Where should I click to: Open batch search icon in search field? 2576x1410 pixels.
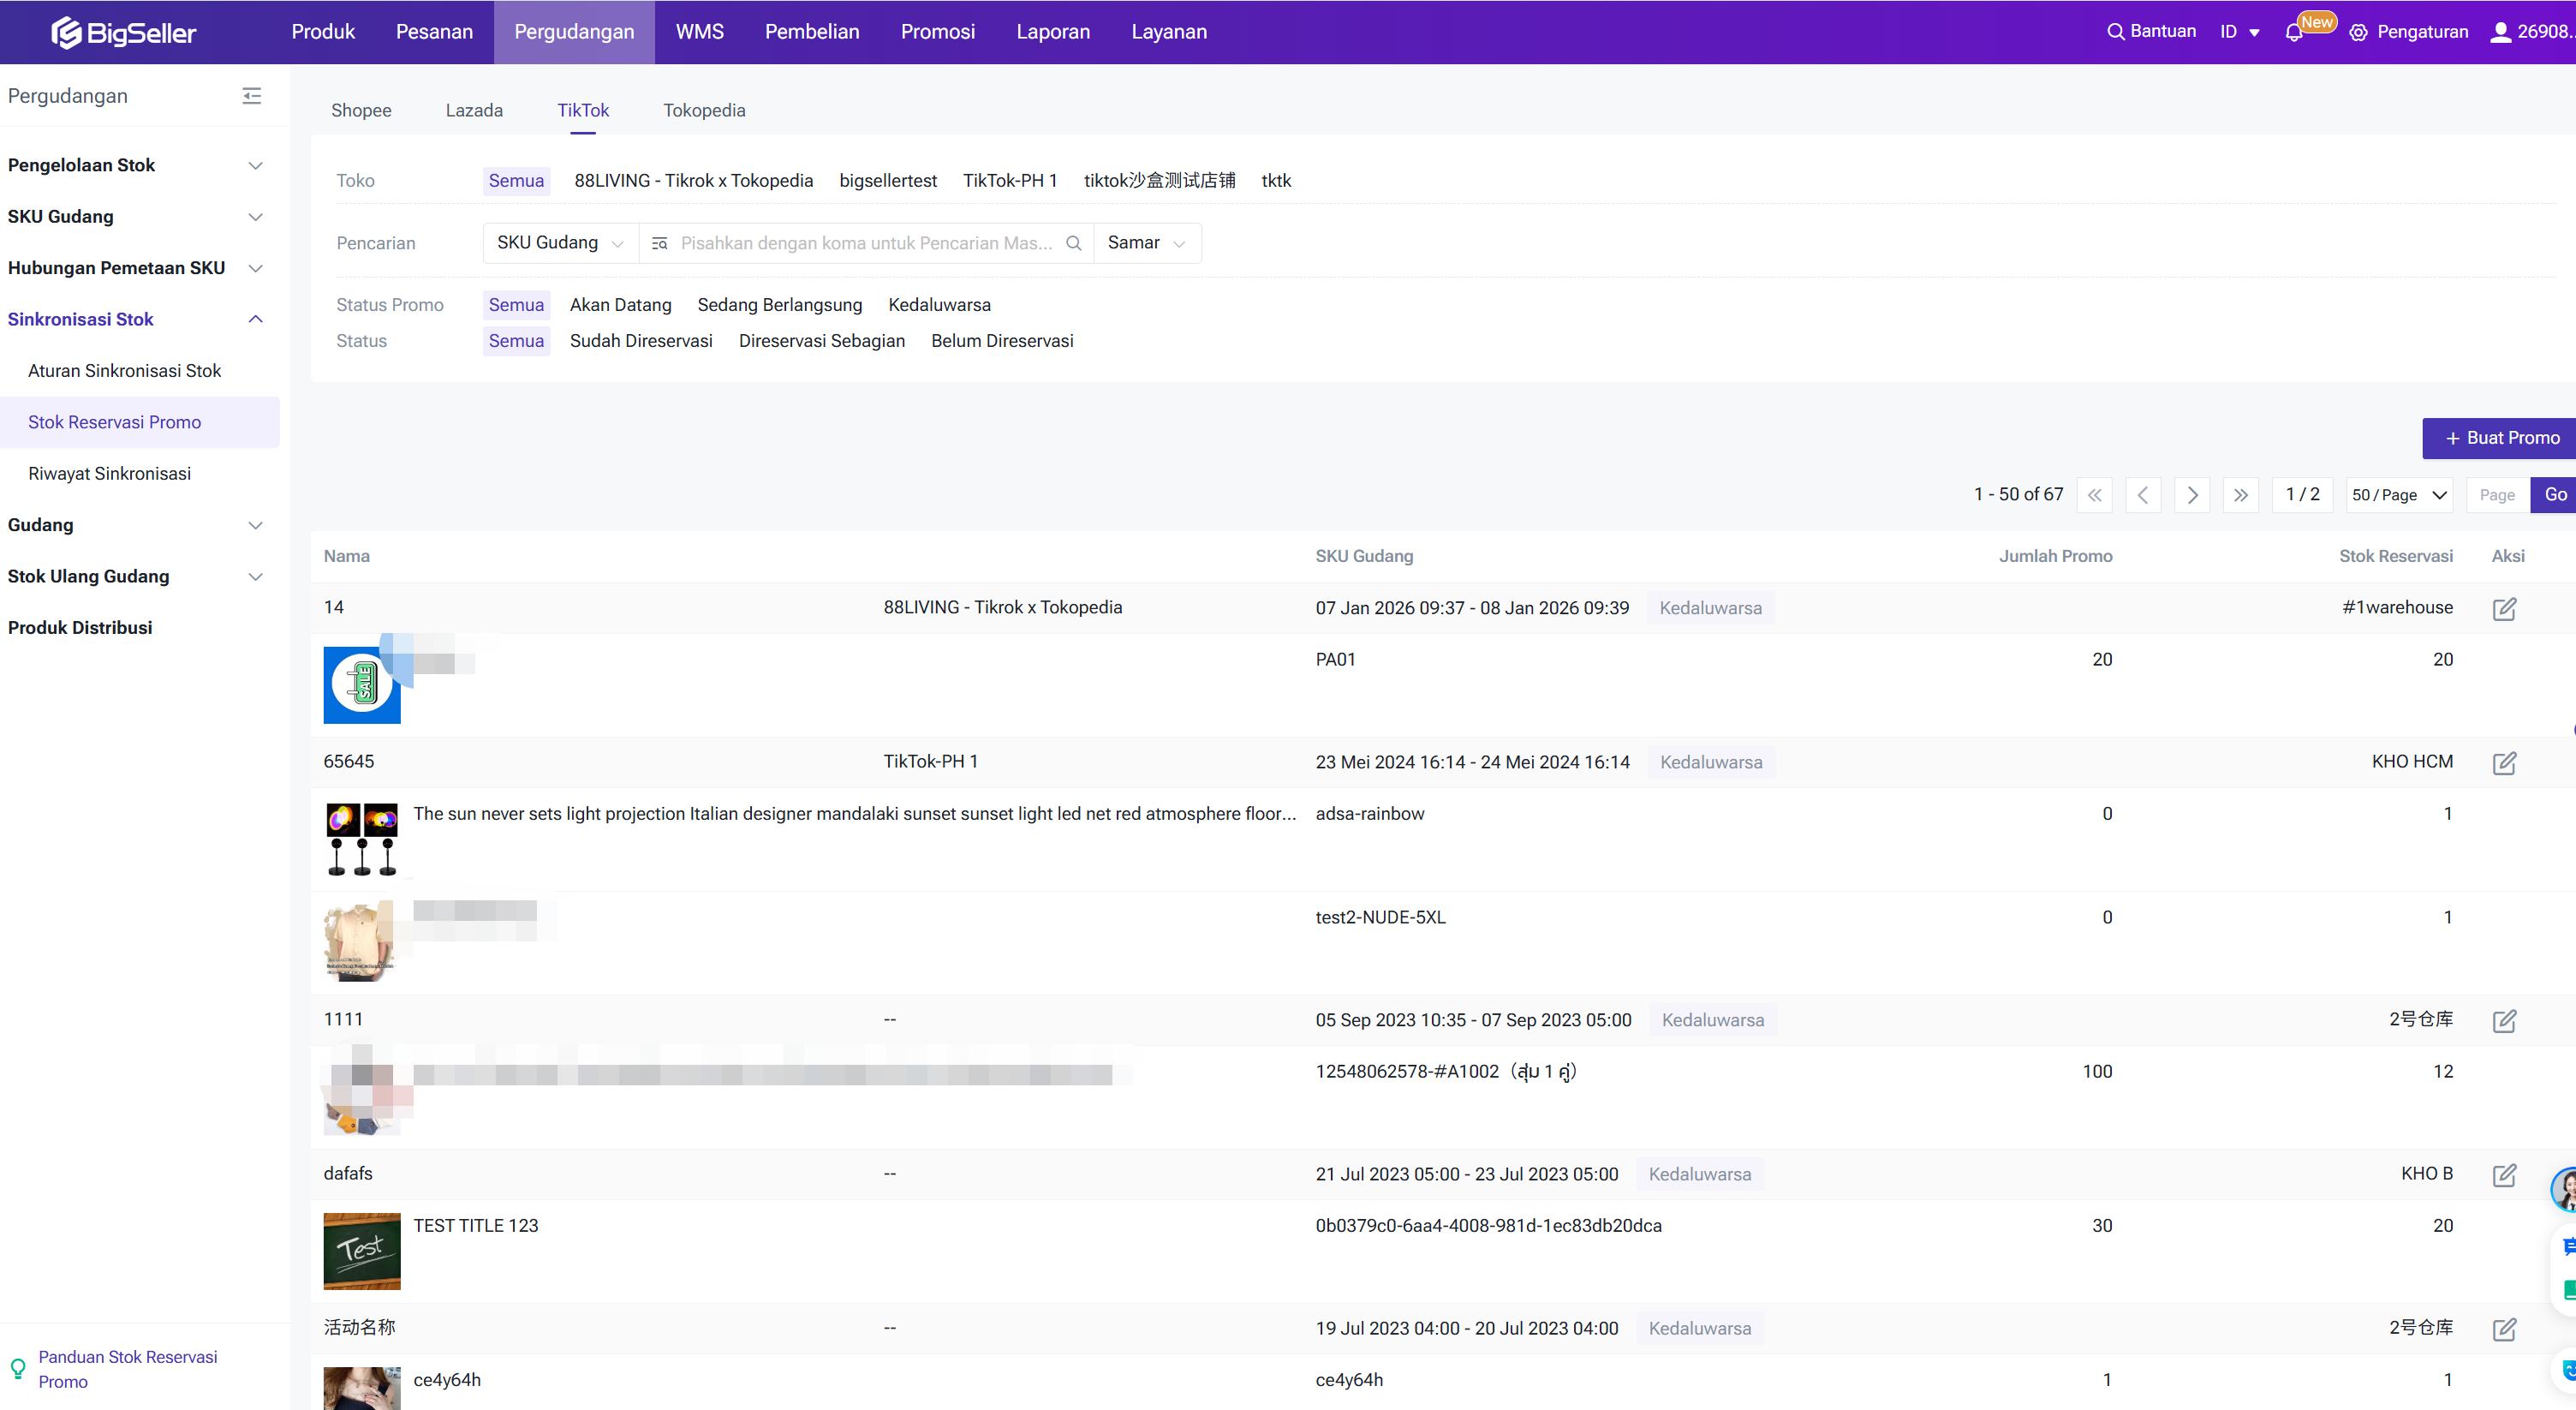[x=659, y=243]
